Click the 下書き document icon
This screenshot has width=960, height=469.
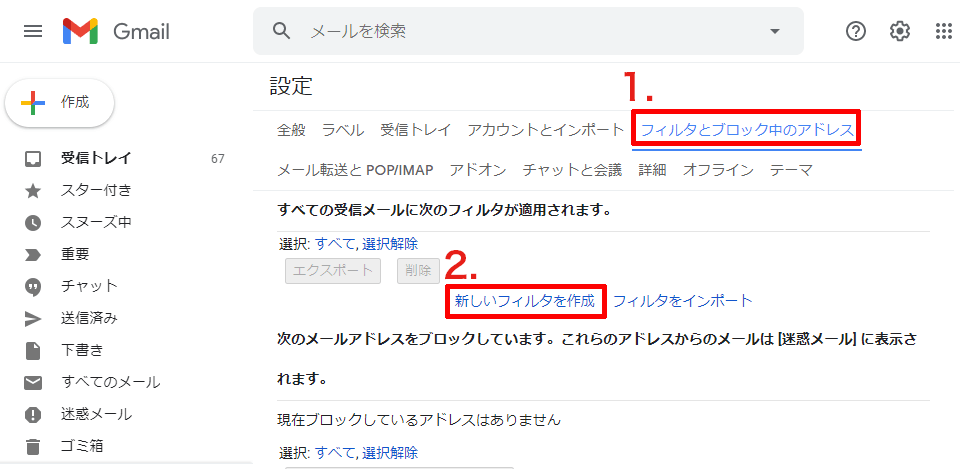pyautogui.click(x=32, y=351)
